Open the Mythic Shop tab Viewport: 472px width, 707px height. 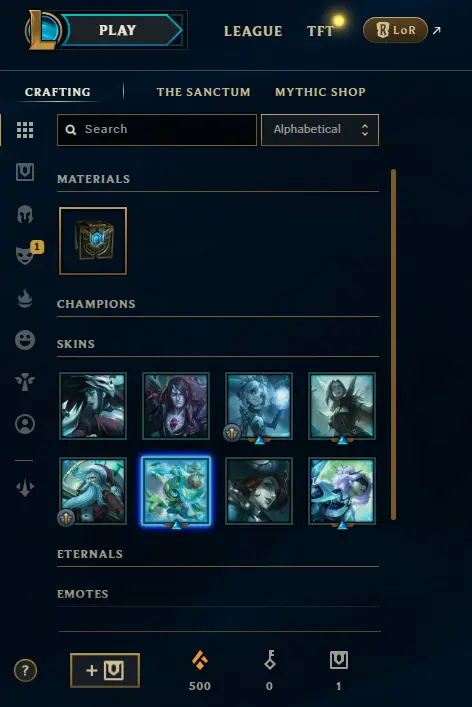tap(321, 92)
